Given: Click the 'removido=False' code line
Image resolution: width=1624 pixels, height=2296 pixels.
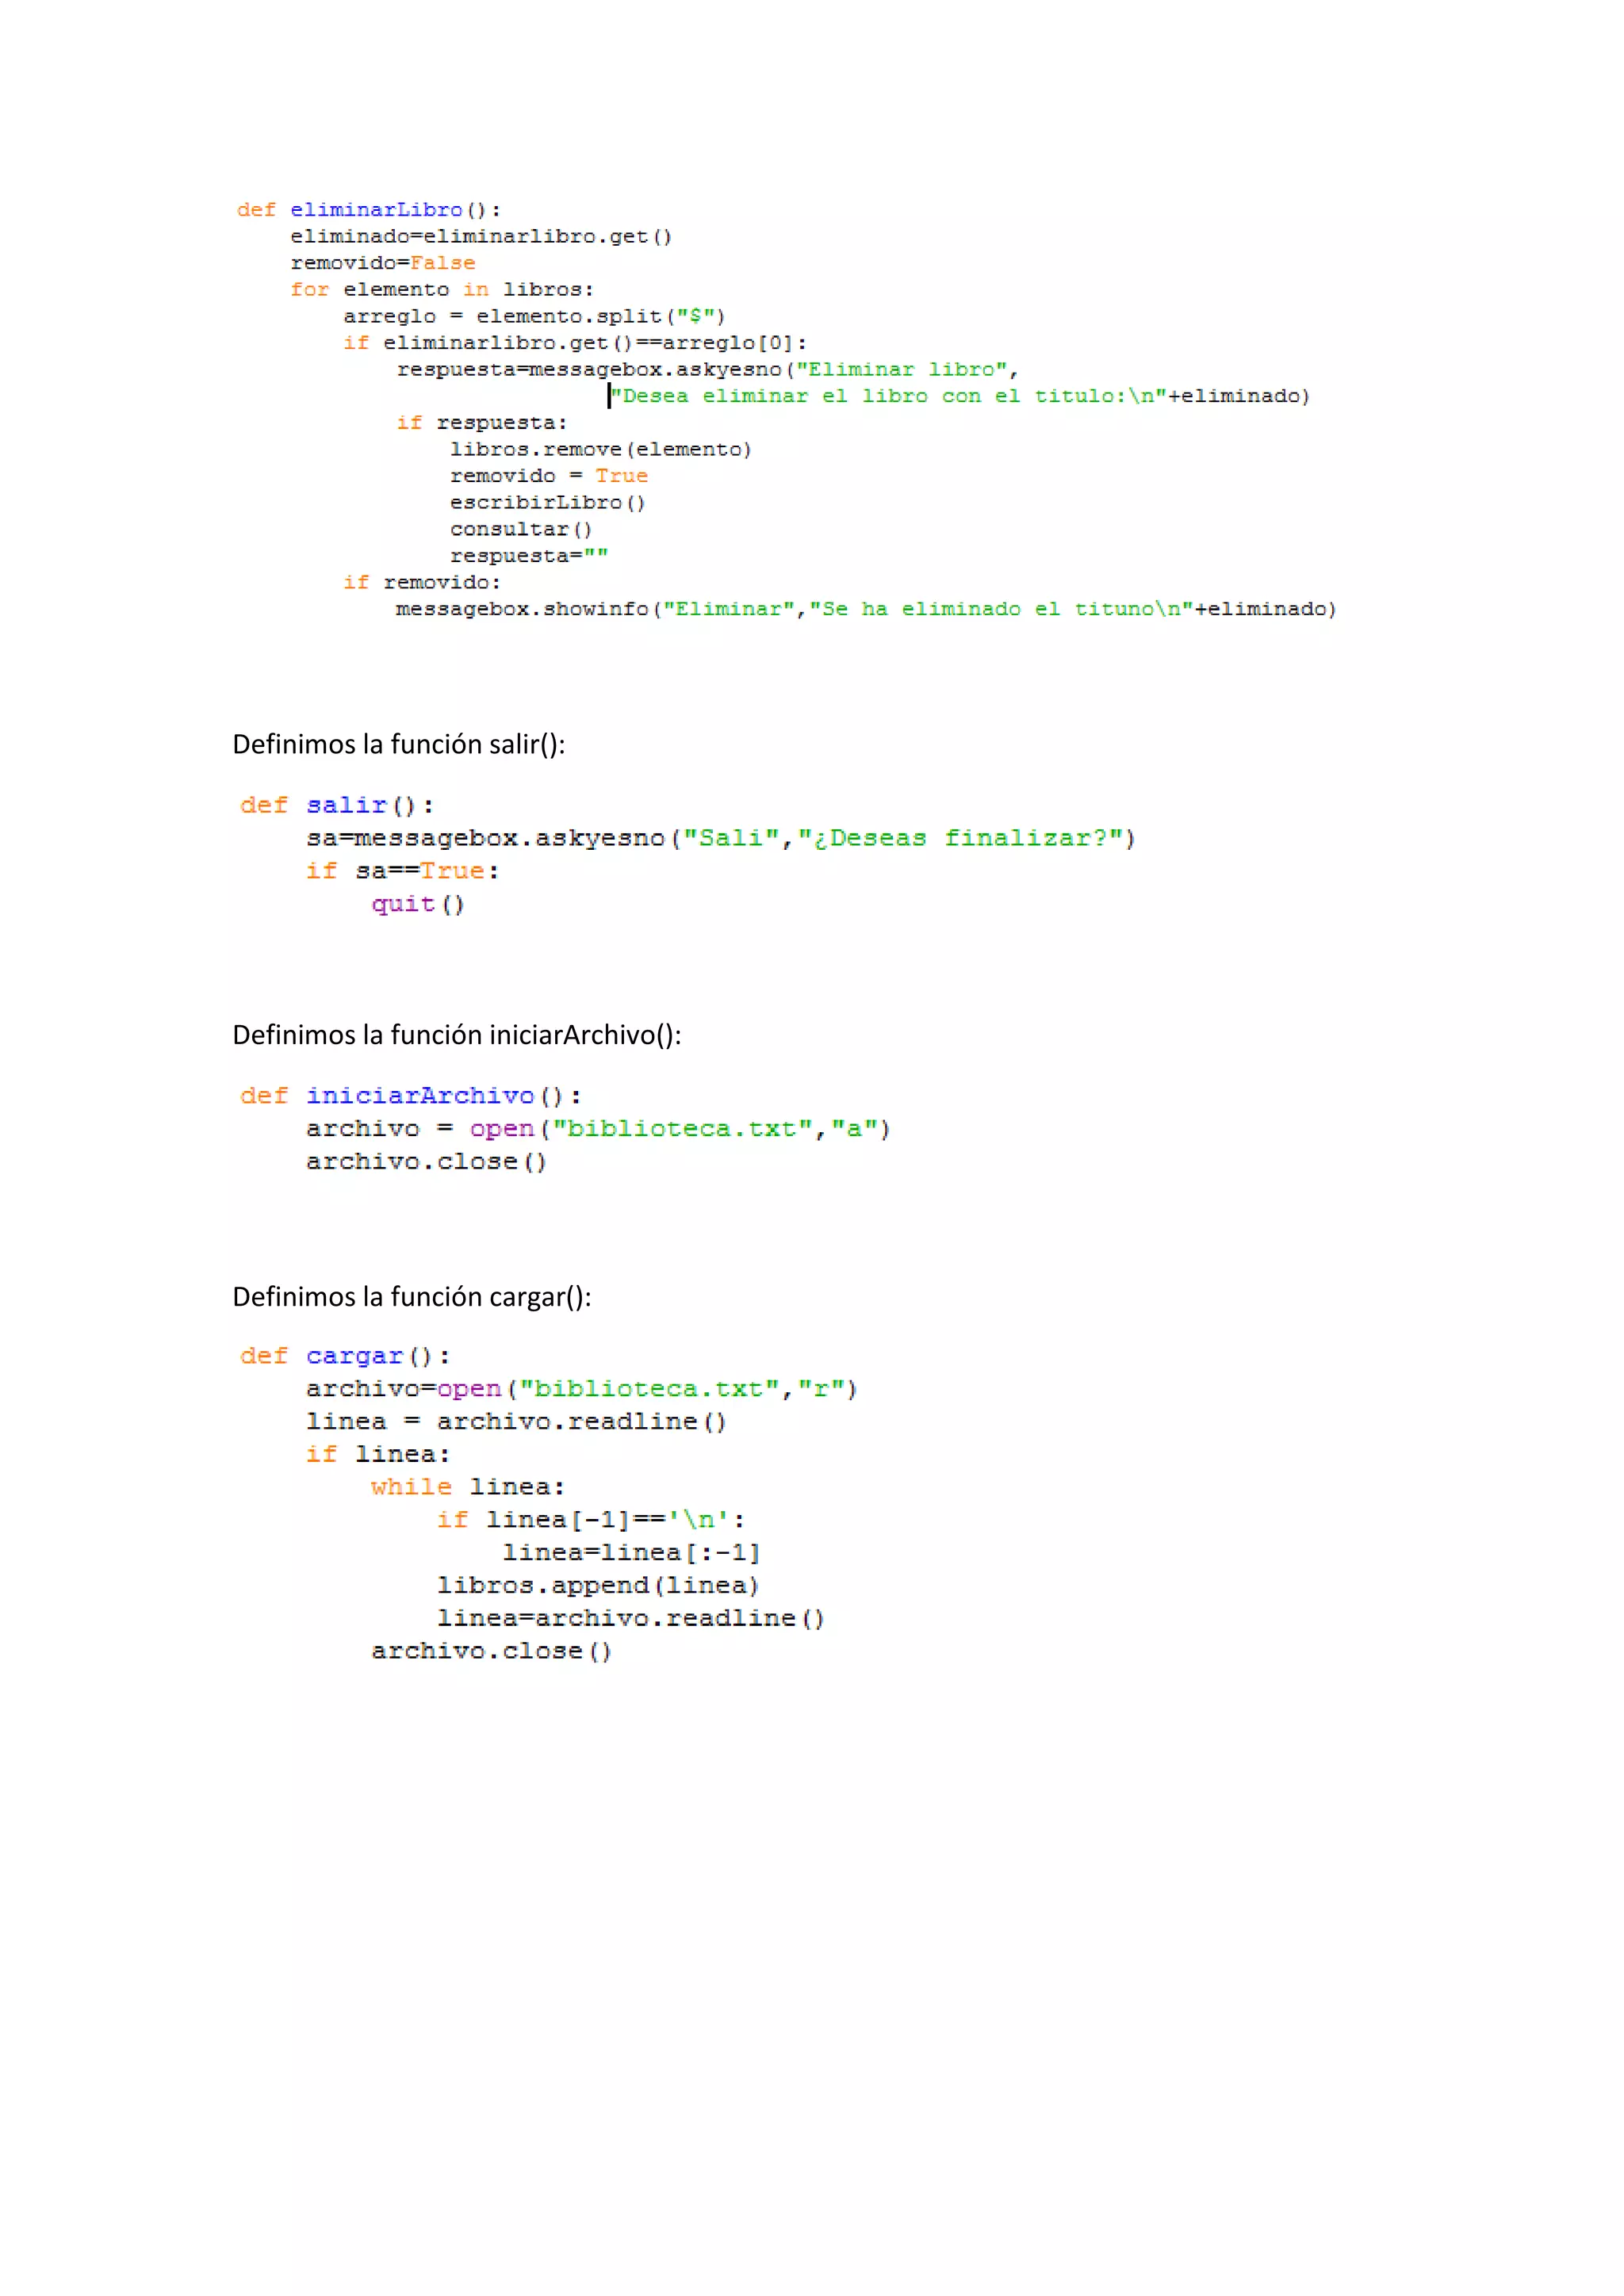Looking at the screenshot, I should [382, 263].
